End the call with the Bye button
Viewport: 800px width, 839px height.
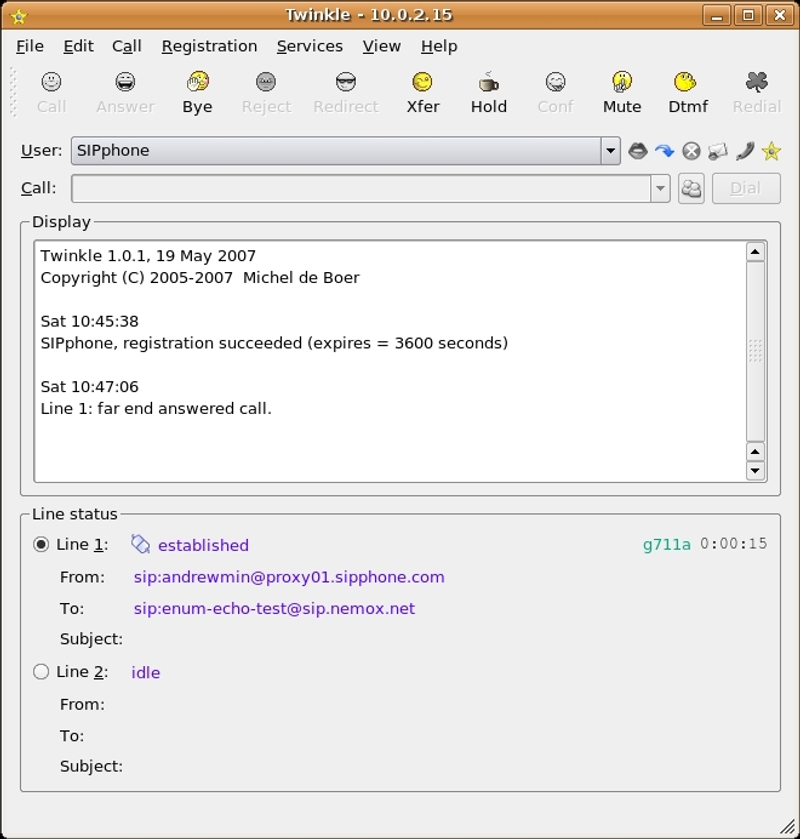[197, 93]
